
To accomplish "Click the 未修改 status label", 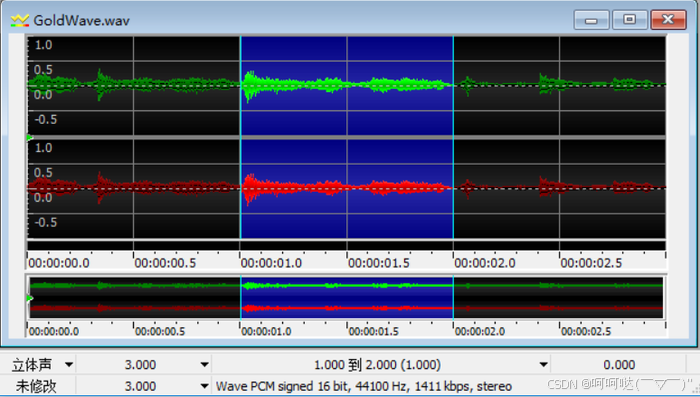I will [x=36, y=386].
